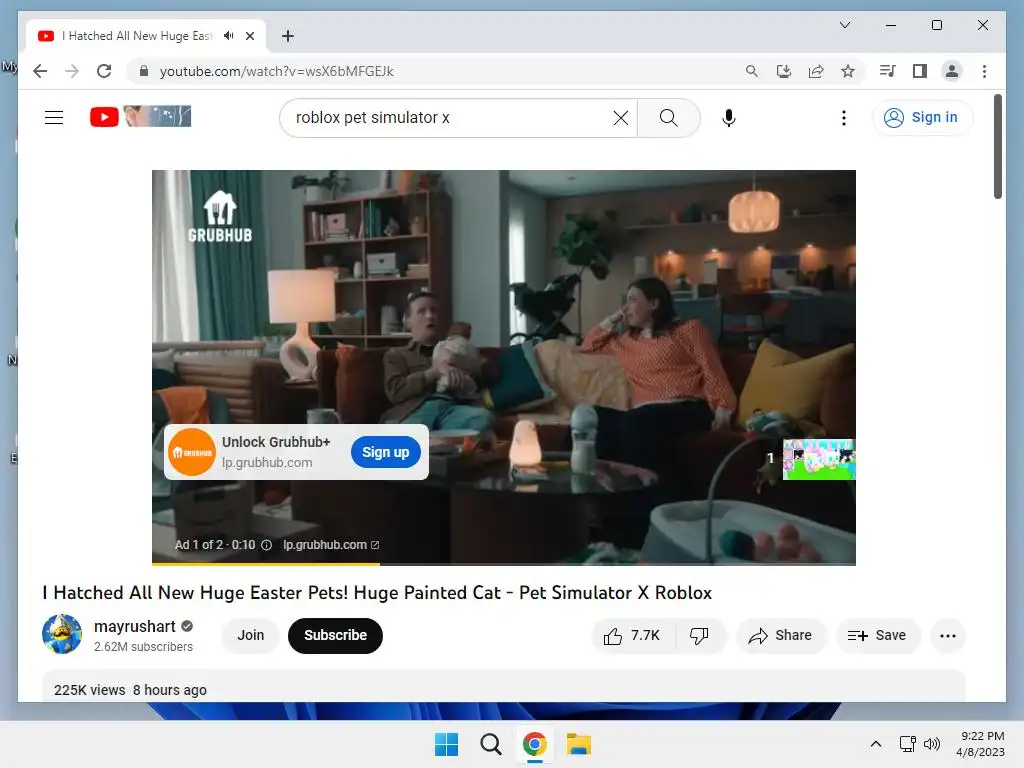
Task: Mute tab via speaker icon
Action: click(229, 36)
